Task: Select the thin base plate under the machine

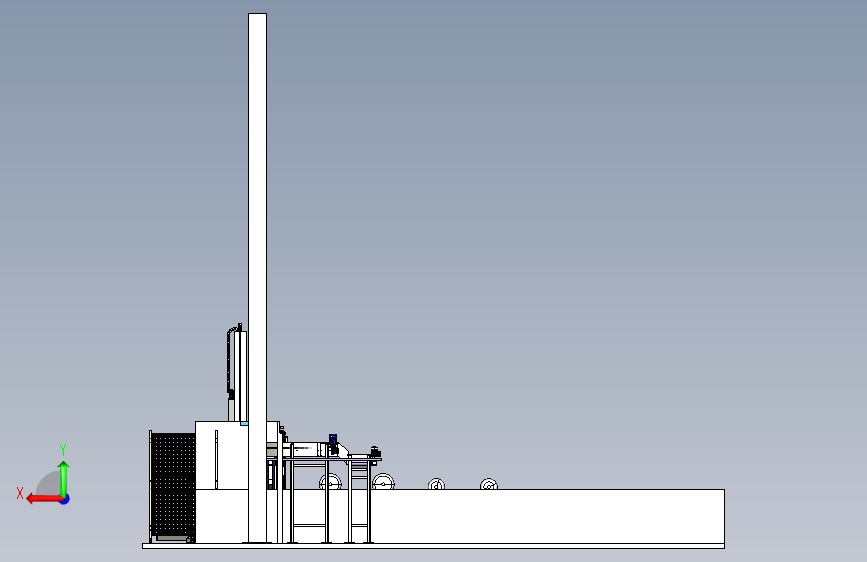Action: pos(433,547)
